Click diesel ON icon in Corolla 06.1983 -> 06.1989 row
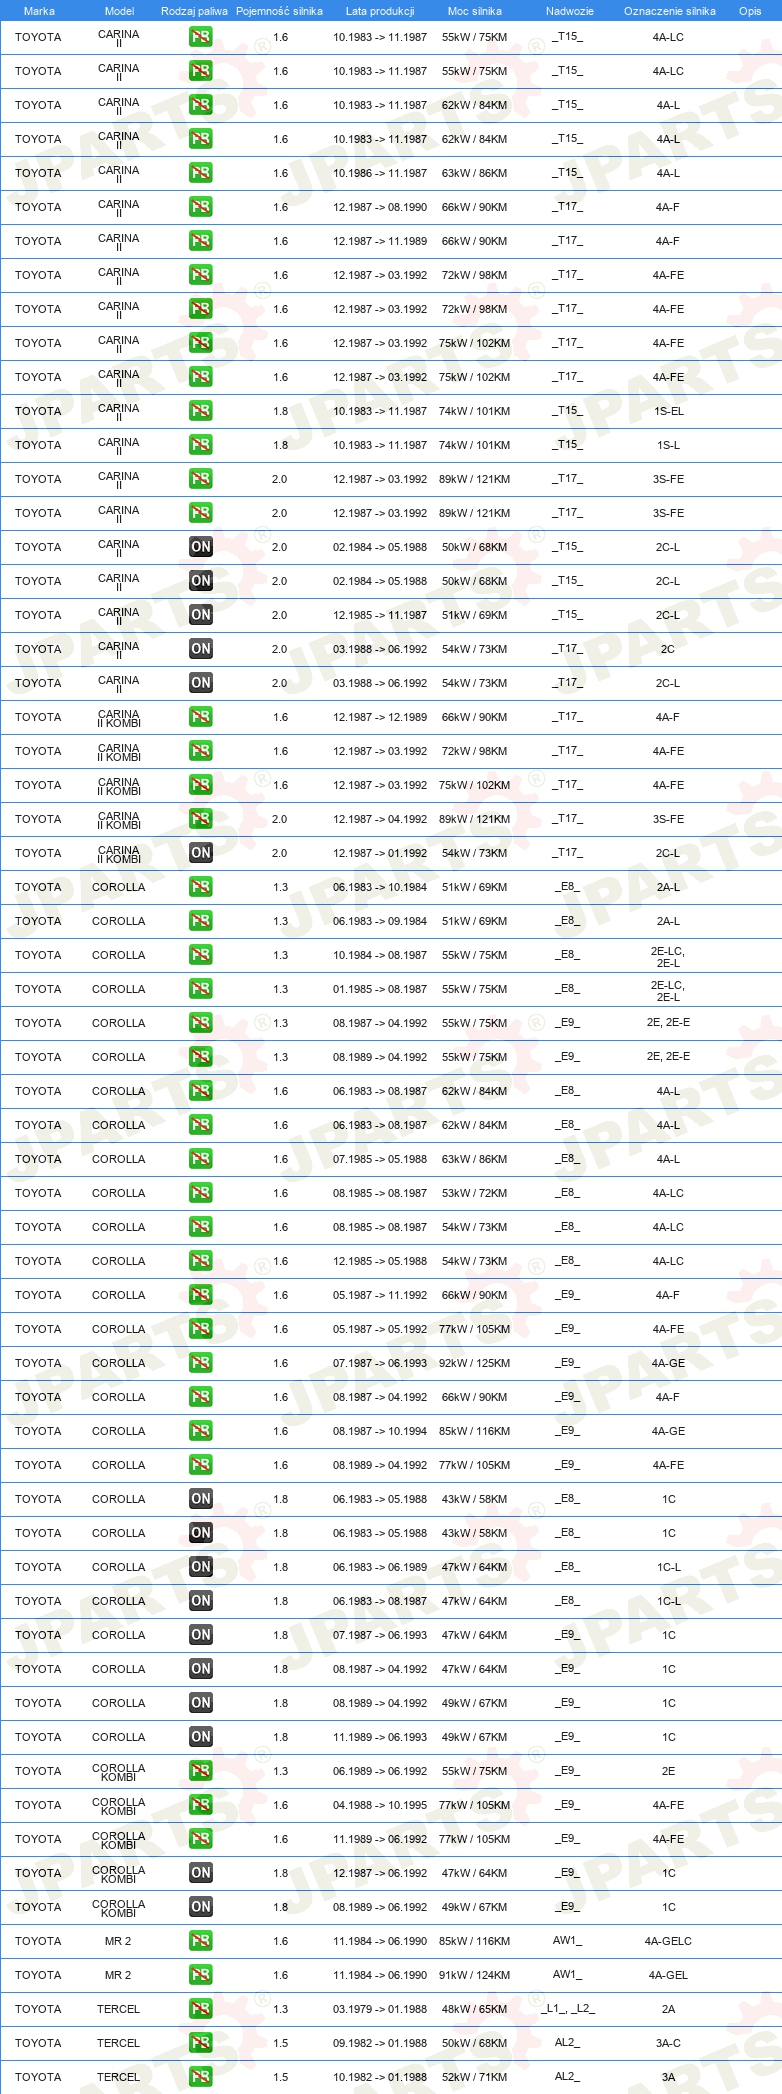Image resolution: width=782 pixels, height=2094 pixels. pyautogui.click(x=200, y=1567)
